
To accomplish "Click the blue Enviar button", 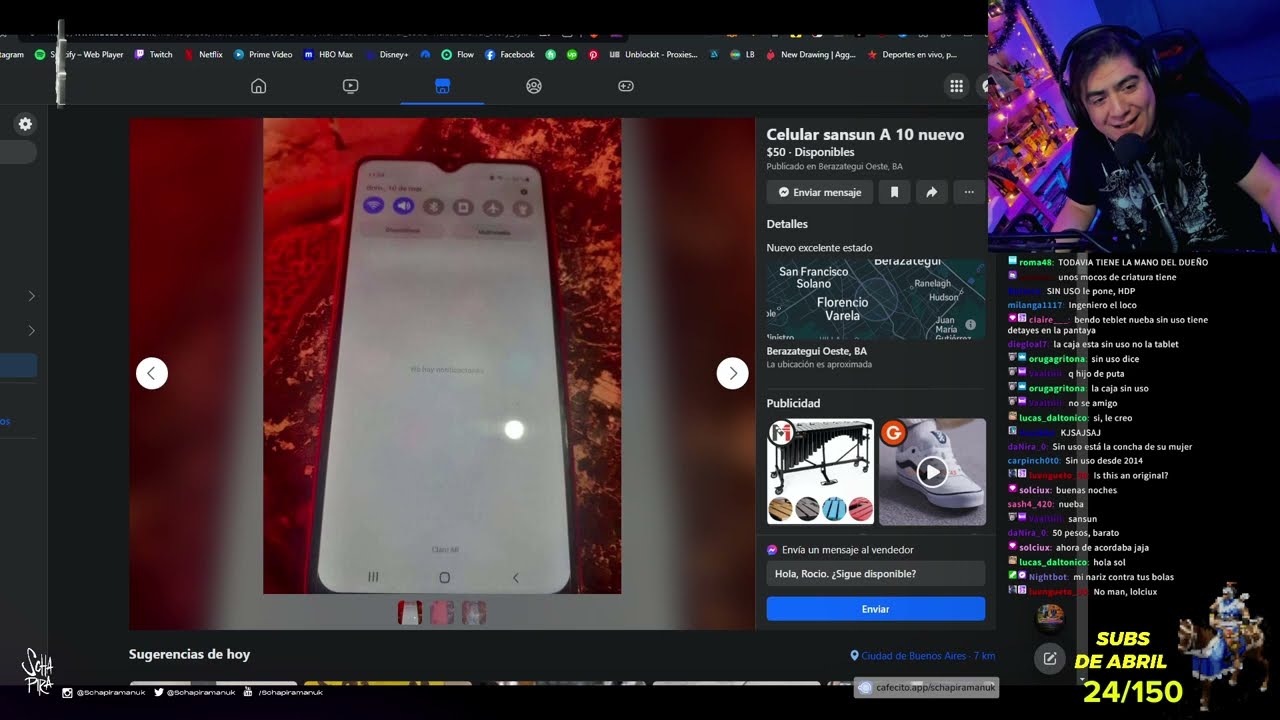I will click(x=876, y=609).
